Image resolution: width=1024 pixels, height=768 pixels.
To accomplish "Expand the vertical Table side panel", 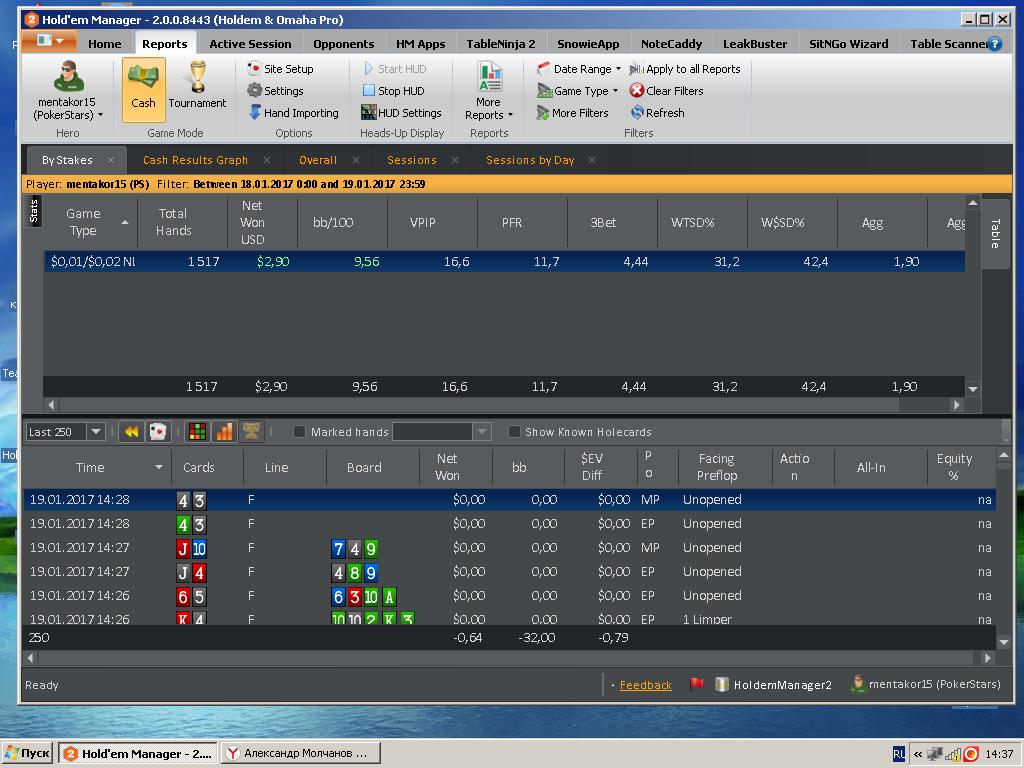I will [995, 233].
